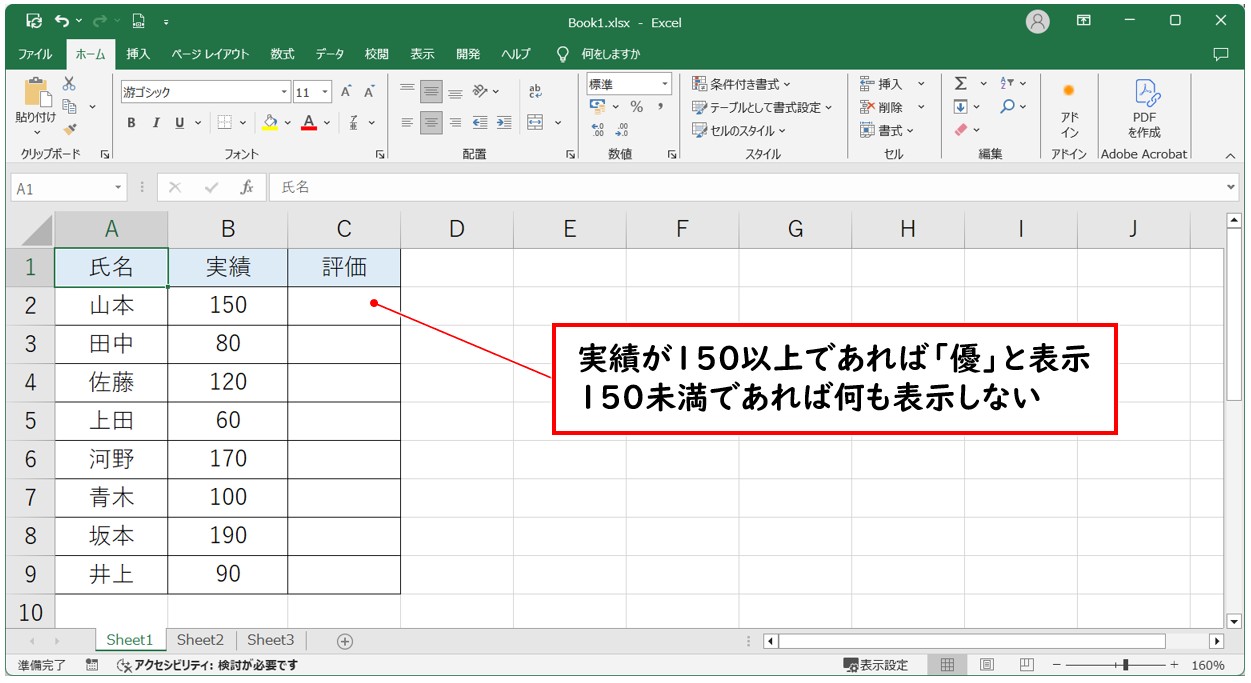This screenshot has width=1251, height=683.
Task: Click the decrease indent icon
Action: coord(479,123)
